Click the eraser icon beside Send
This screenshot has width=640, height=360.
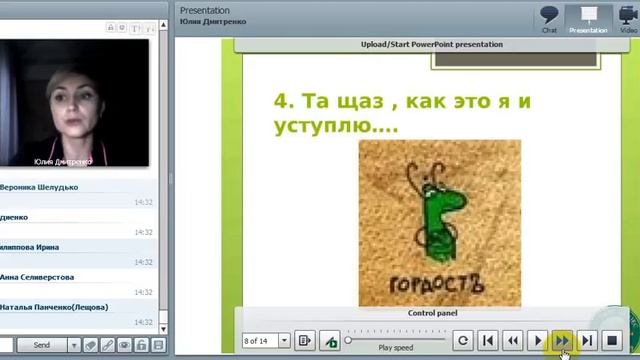click(91, 345)
